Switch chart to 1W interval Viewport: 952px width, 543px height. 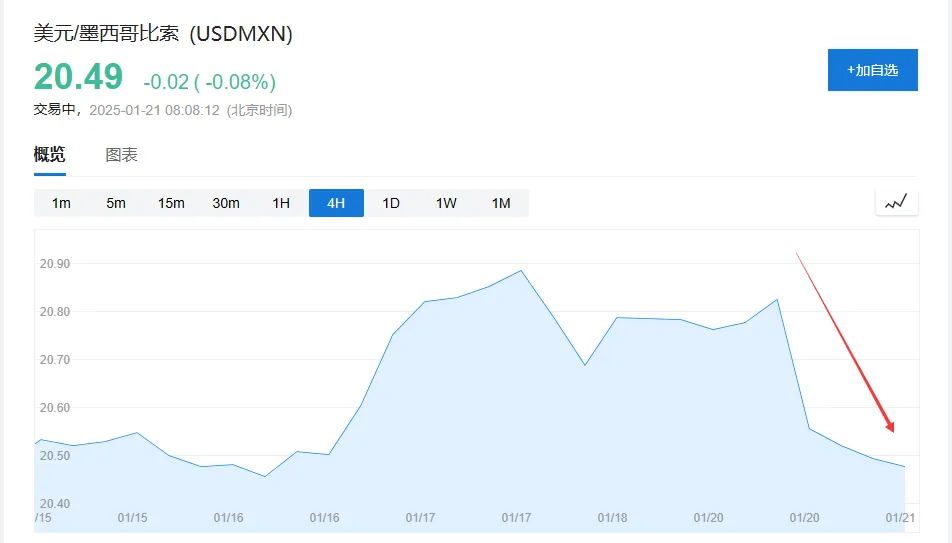tap(446, 203)
